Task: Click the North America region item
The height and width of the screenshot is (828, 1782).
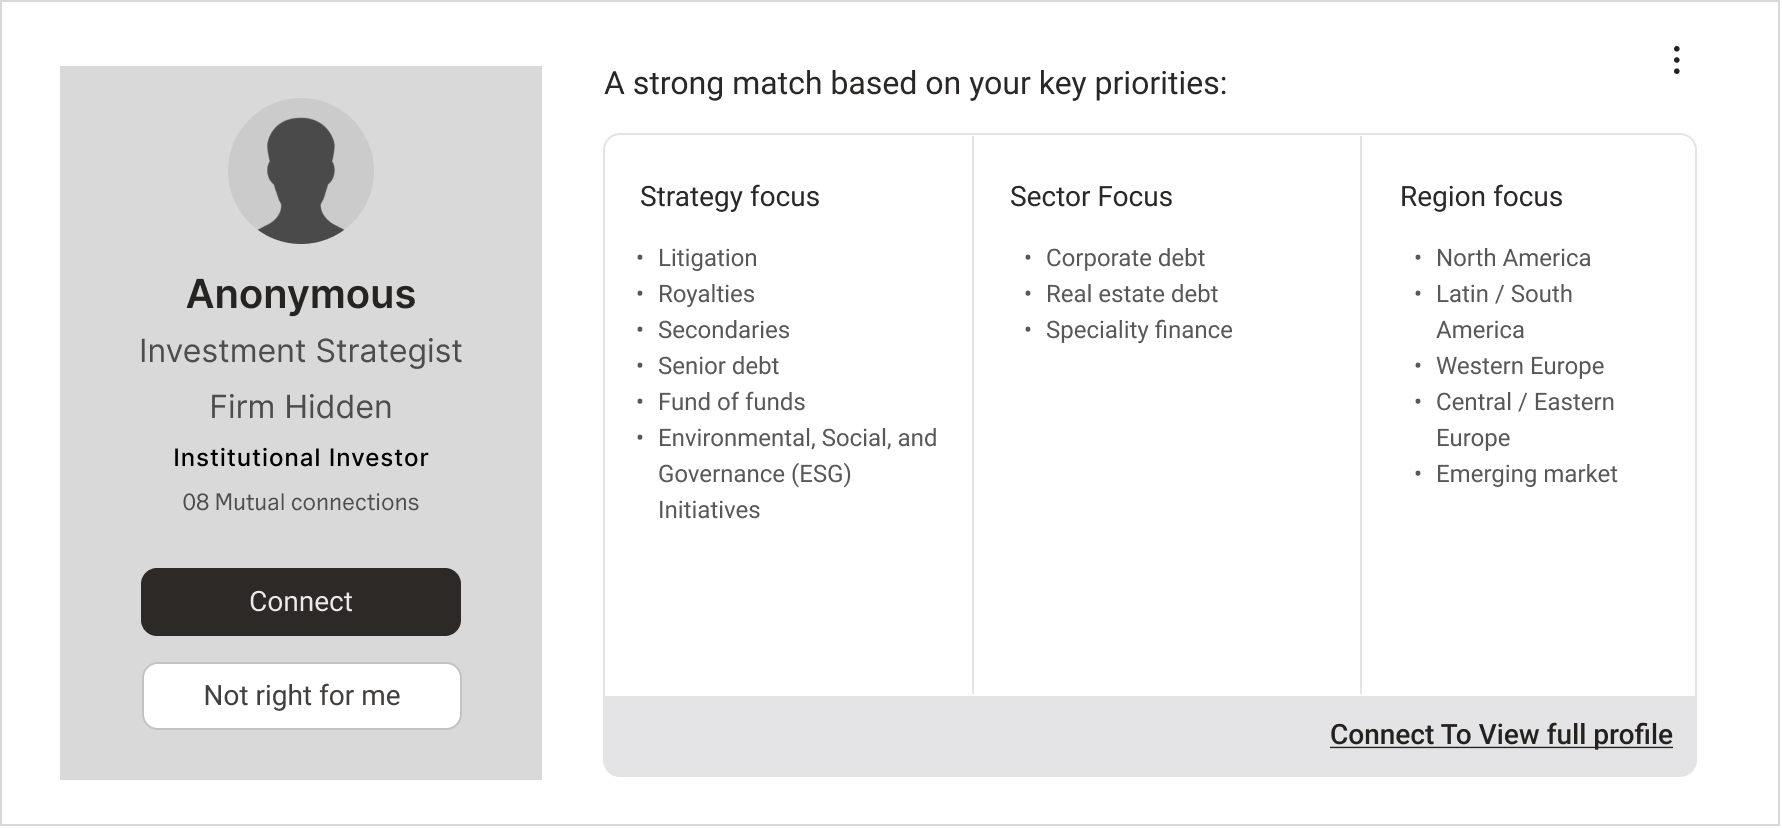Action: pos(1512,258)
